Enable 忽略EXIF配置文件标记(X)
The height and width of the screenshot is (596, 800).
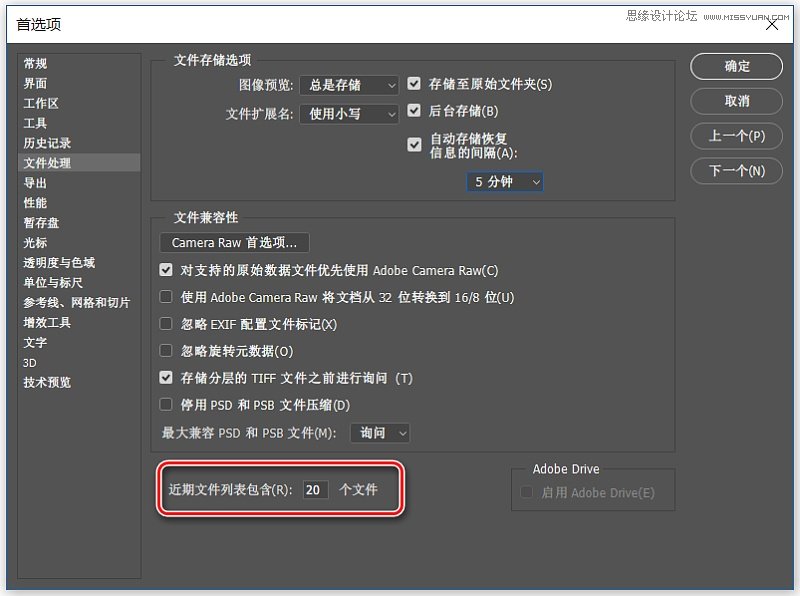[x=165, y=322]
